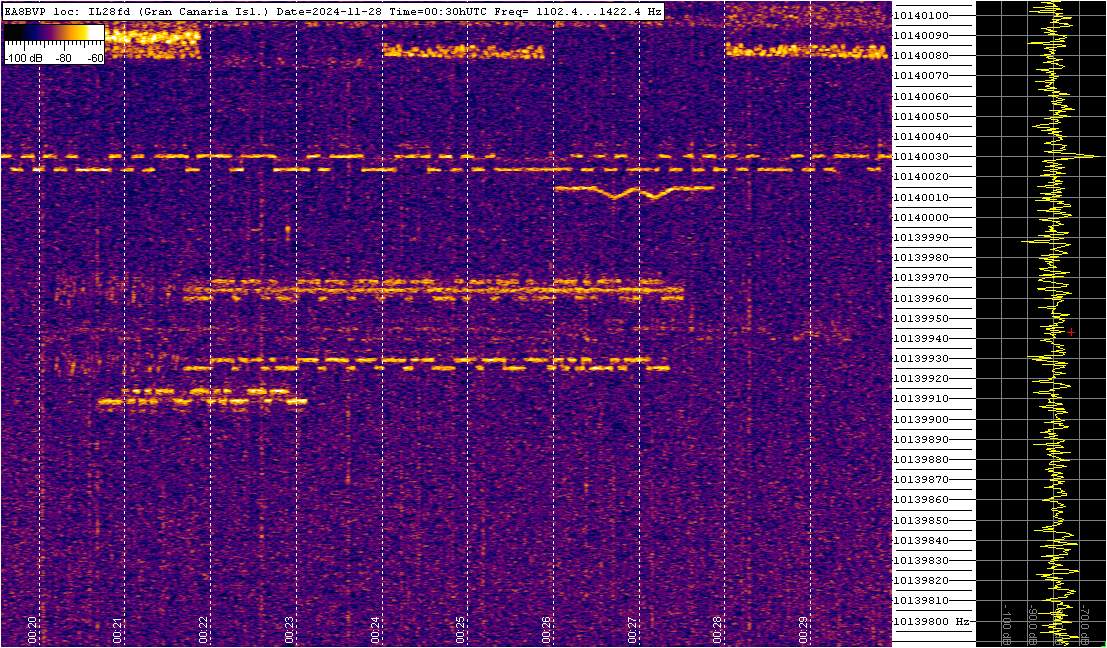Click the 10139920 frequency label
1107x648 pixels.
click(x=921, y=379)
